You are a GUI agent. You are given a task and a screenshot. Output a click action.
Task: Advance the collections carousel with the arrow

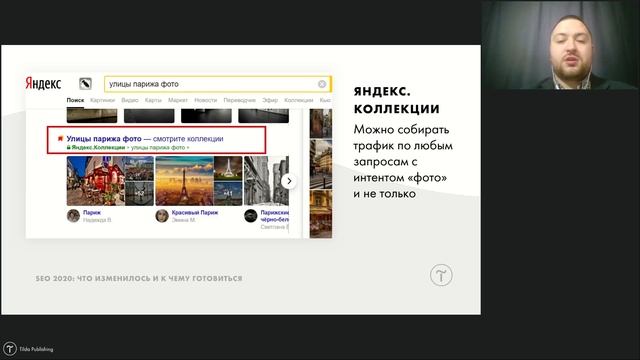pyautogui.click(x=289, y=181)
